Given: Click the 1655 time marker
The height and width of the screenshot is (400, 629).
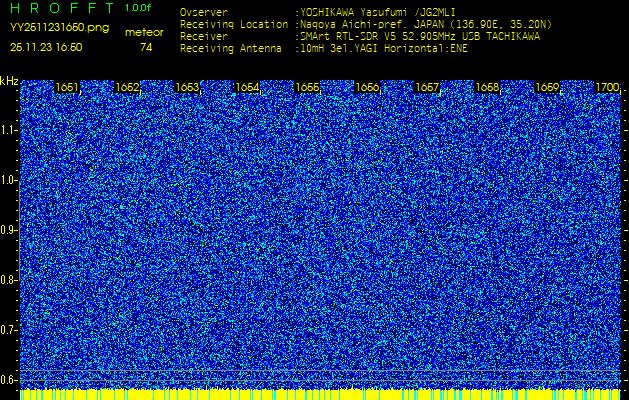Looking at the screenshot, I should click(307, 87).
